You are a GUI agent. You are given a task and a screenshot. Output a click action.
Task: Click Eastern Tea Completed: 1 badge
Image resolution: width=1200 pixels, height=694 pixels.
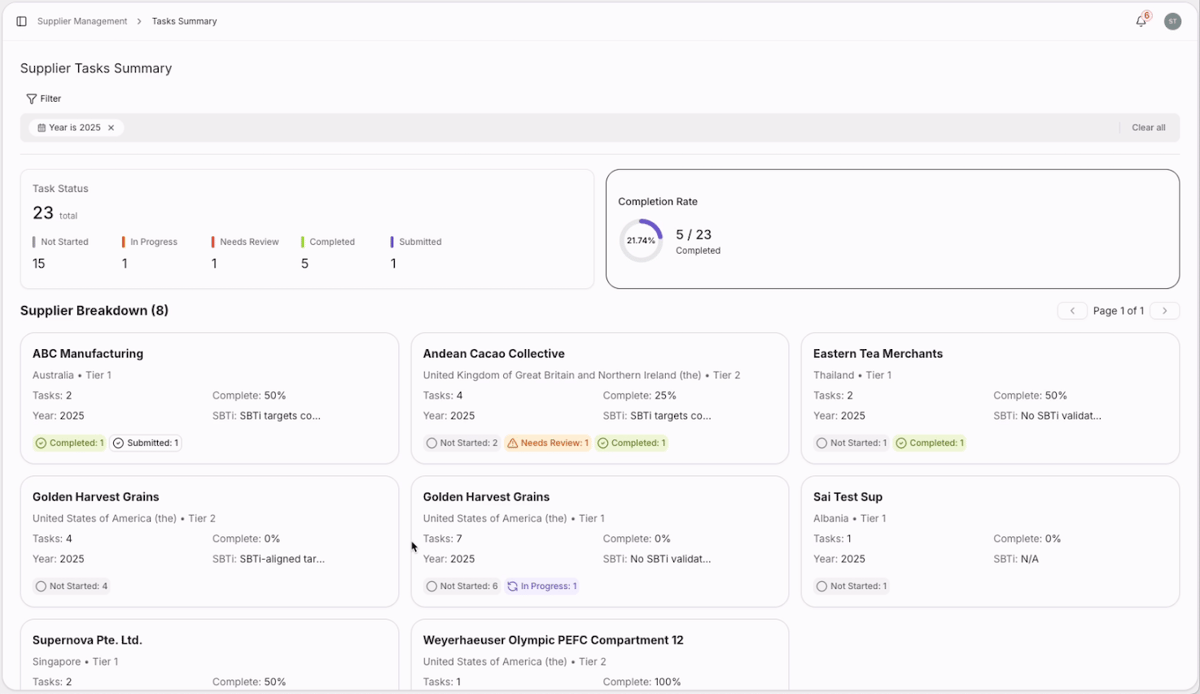[x=929, y=443]
